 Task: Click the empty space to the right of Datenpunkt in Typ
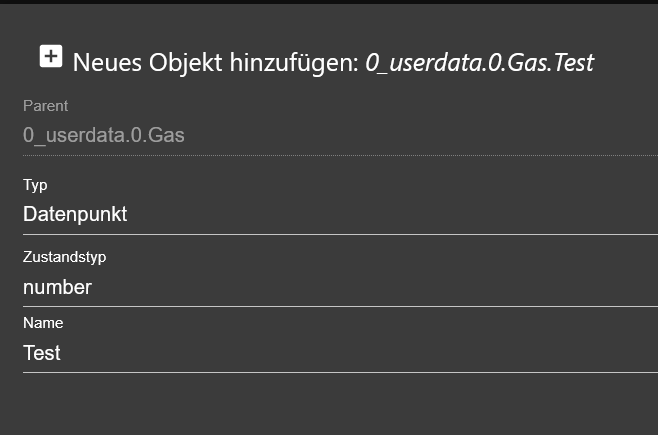392,214
